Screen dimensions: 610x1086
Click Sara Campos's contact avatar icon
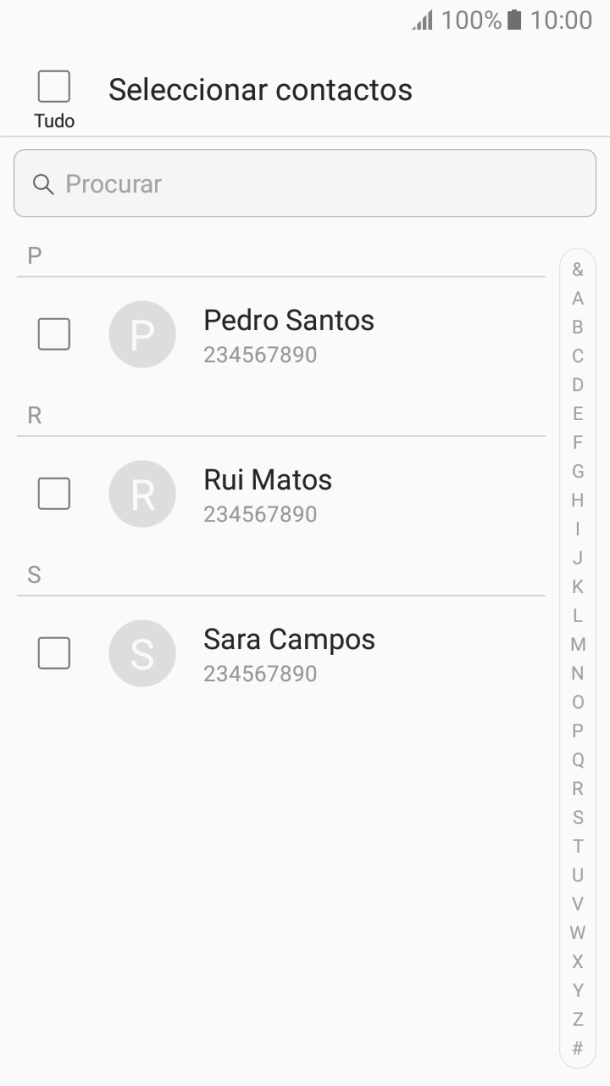(x=142, y=653)
